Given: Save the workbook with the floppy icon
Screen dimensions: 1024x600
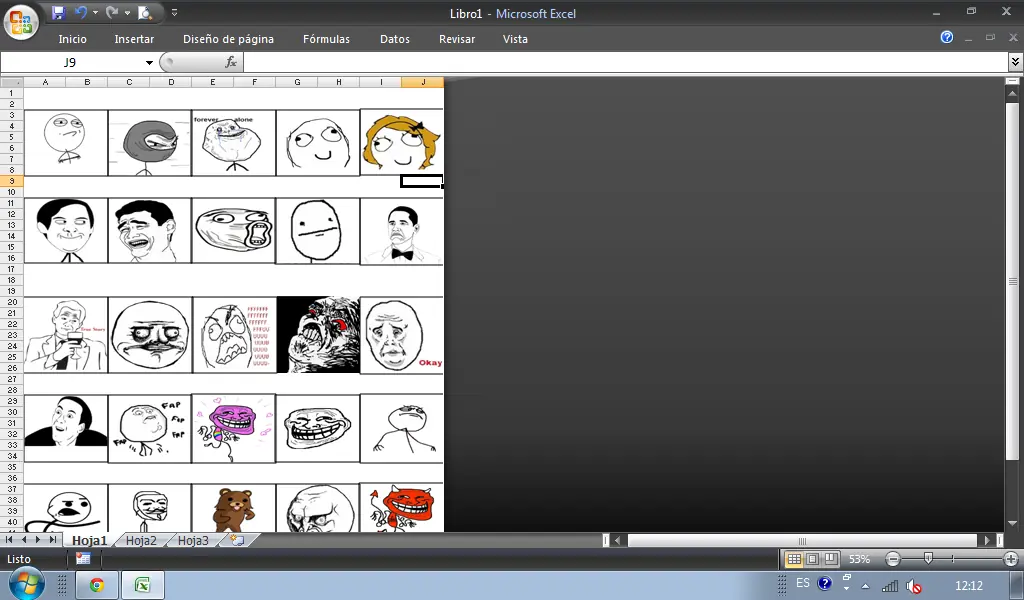Looking at the screenshot, I should [x=58, y=12].
